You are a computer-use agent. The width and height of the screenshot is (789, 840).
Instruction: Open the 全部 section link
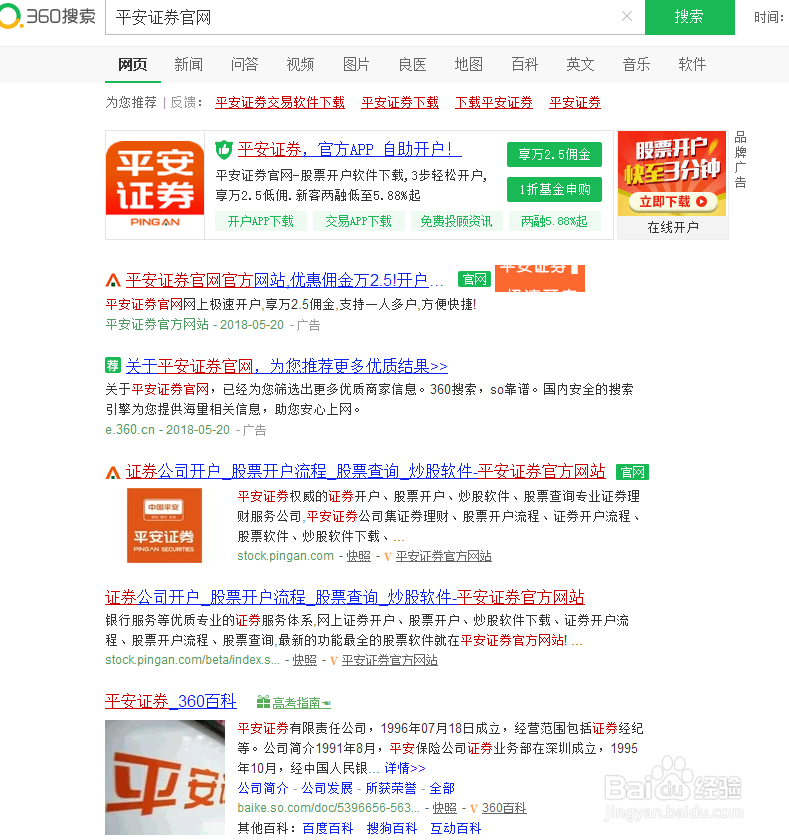coord(442,788)
